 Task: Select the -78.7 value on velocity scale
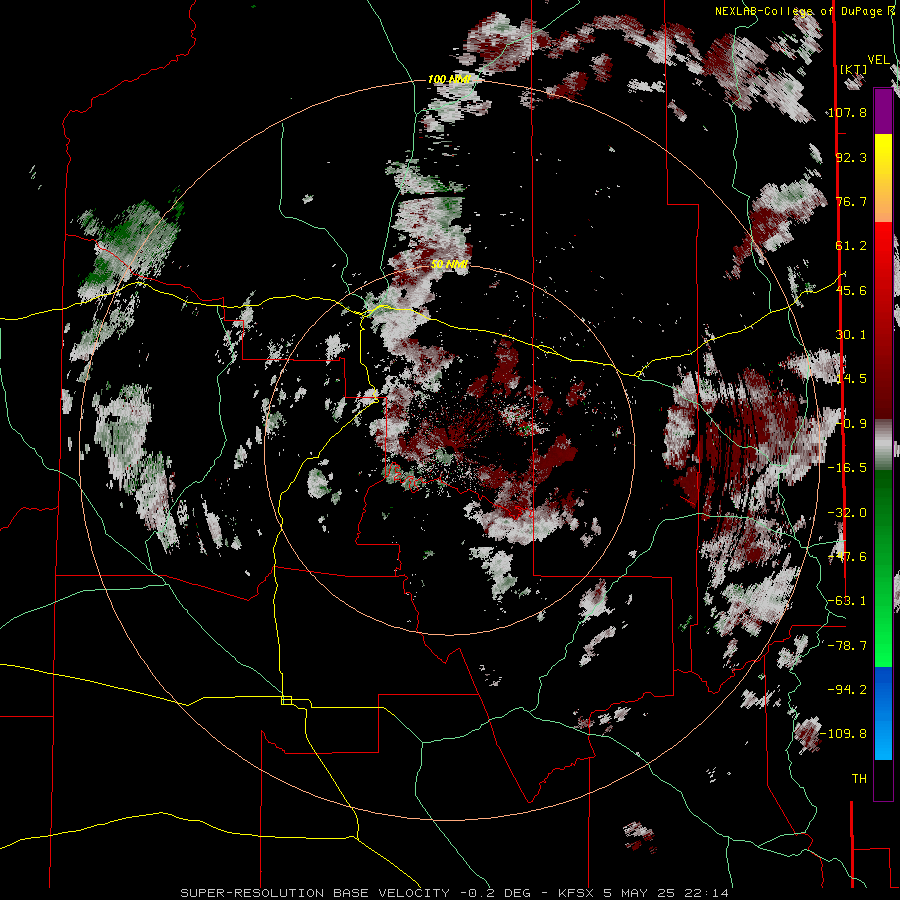coord(847,646)
